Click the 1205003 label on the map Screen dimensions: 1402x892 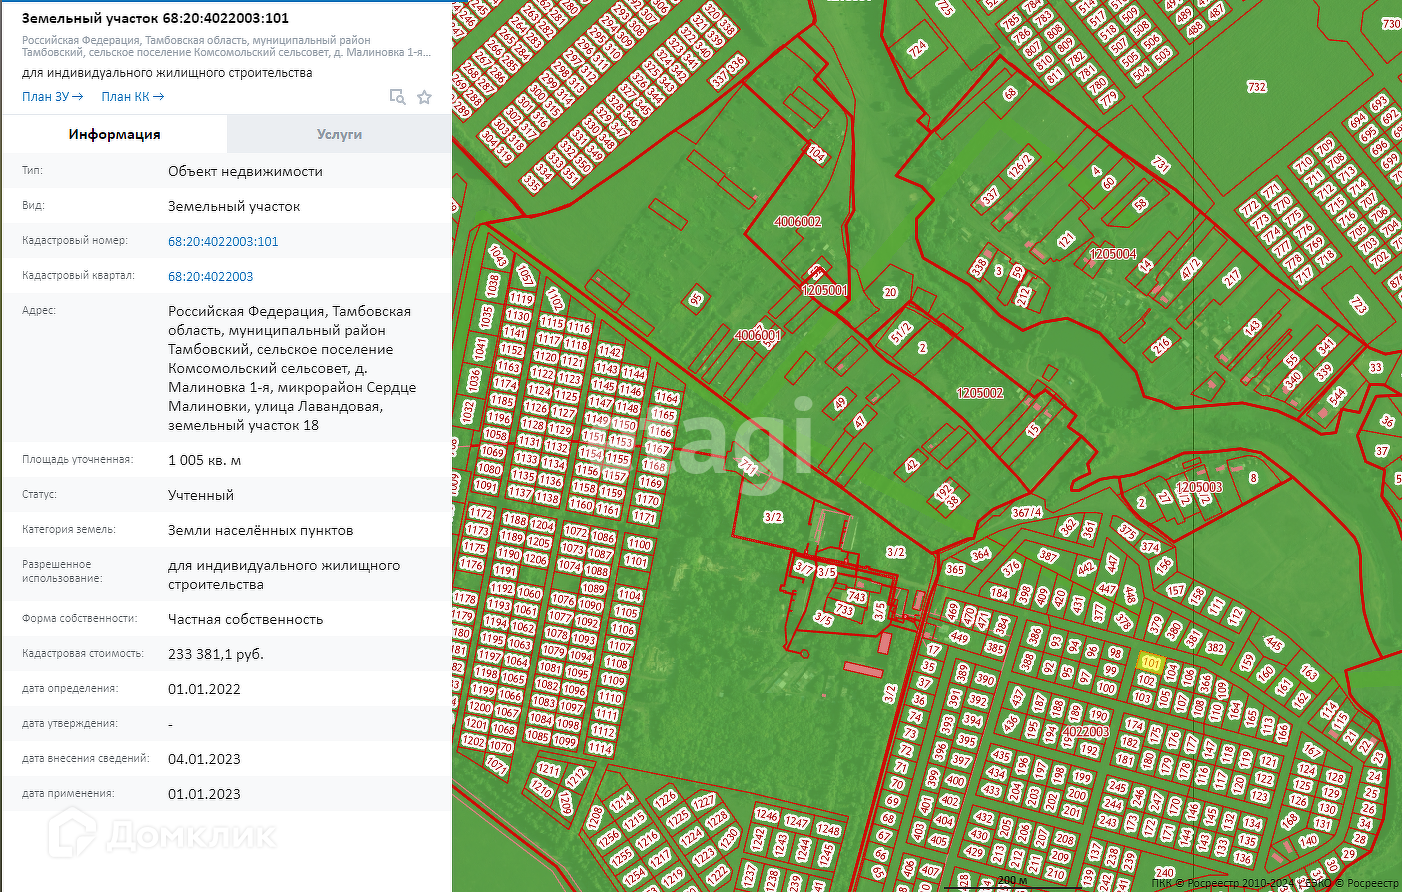pyautogui.click(x=1199, y=487)
